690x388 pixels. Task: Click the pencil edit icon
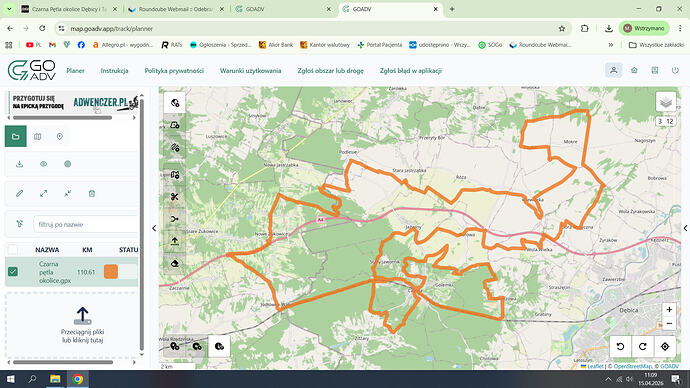coord(19,194)
